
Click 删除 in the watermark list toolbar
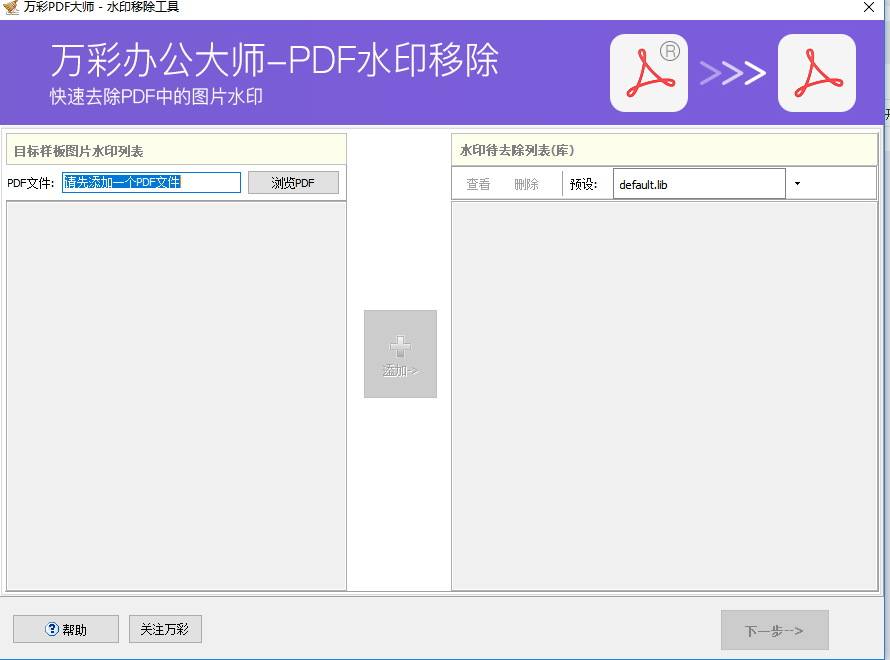pyautogui.click(x=526, y=184)
